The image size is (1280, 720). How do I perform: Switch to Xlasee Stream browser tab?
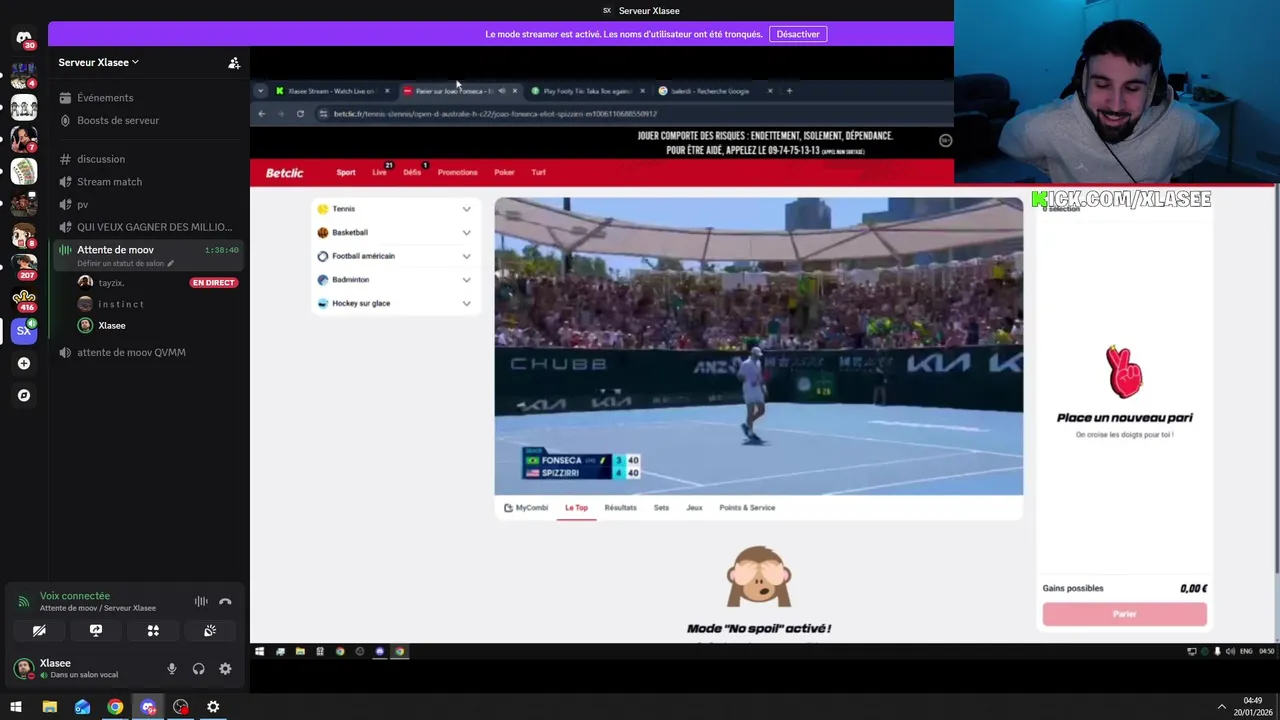[332, 91]
